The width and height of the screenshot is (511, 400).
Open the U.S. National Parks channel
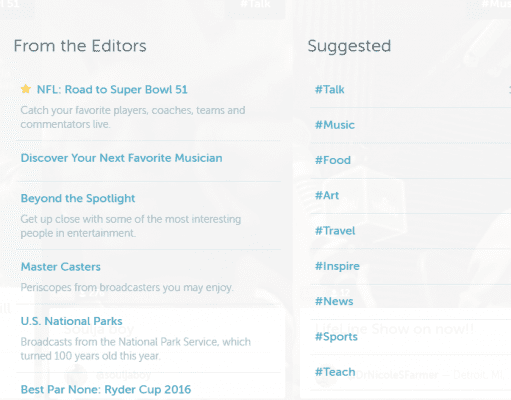[x=71, y=321]
